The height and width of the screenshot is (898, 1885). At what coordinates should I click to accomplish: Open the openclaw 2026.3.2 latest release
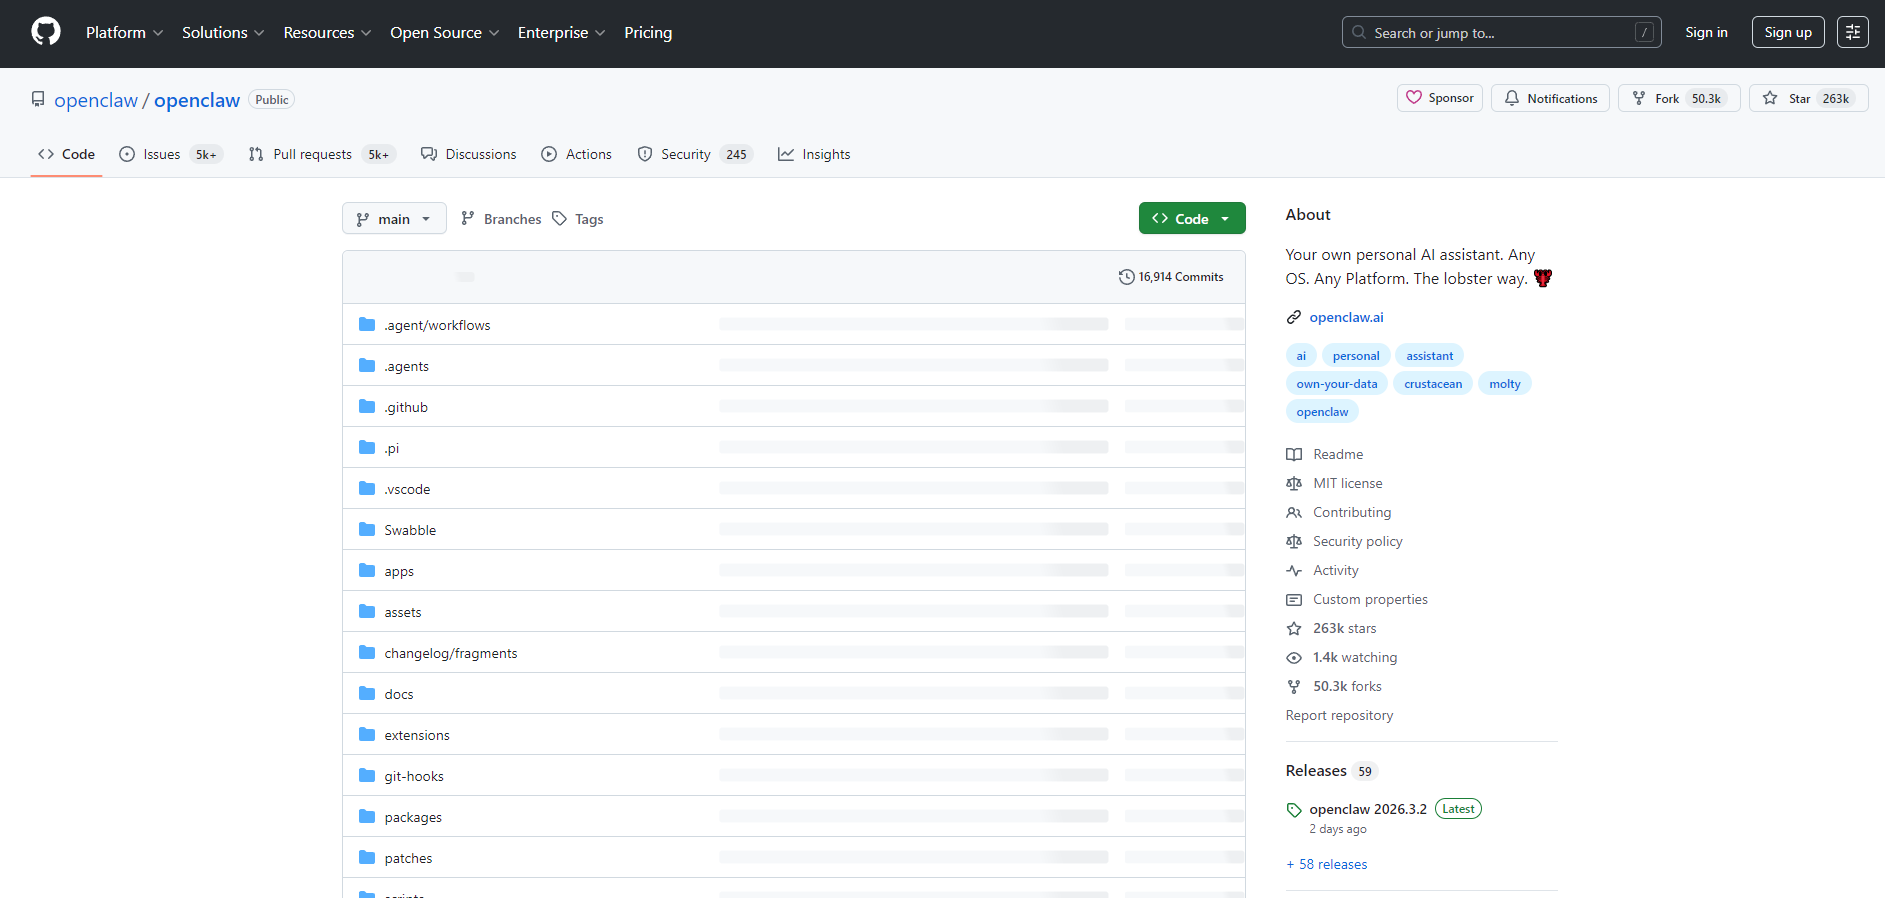(1368, 809)
